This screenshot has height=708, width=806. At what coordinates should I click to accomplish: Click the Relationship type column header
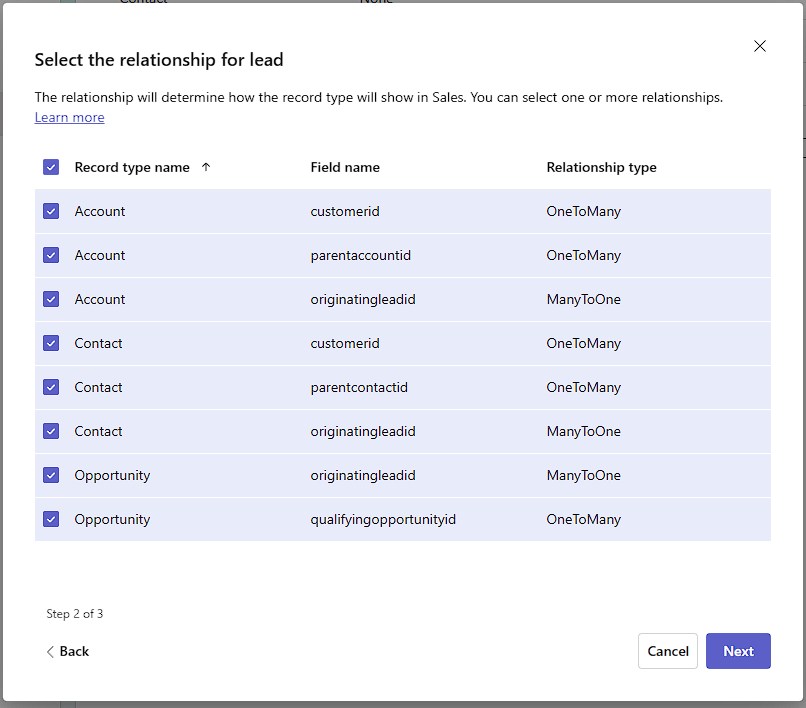tap(601, 167)
